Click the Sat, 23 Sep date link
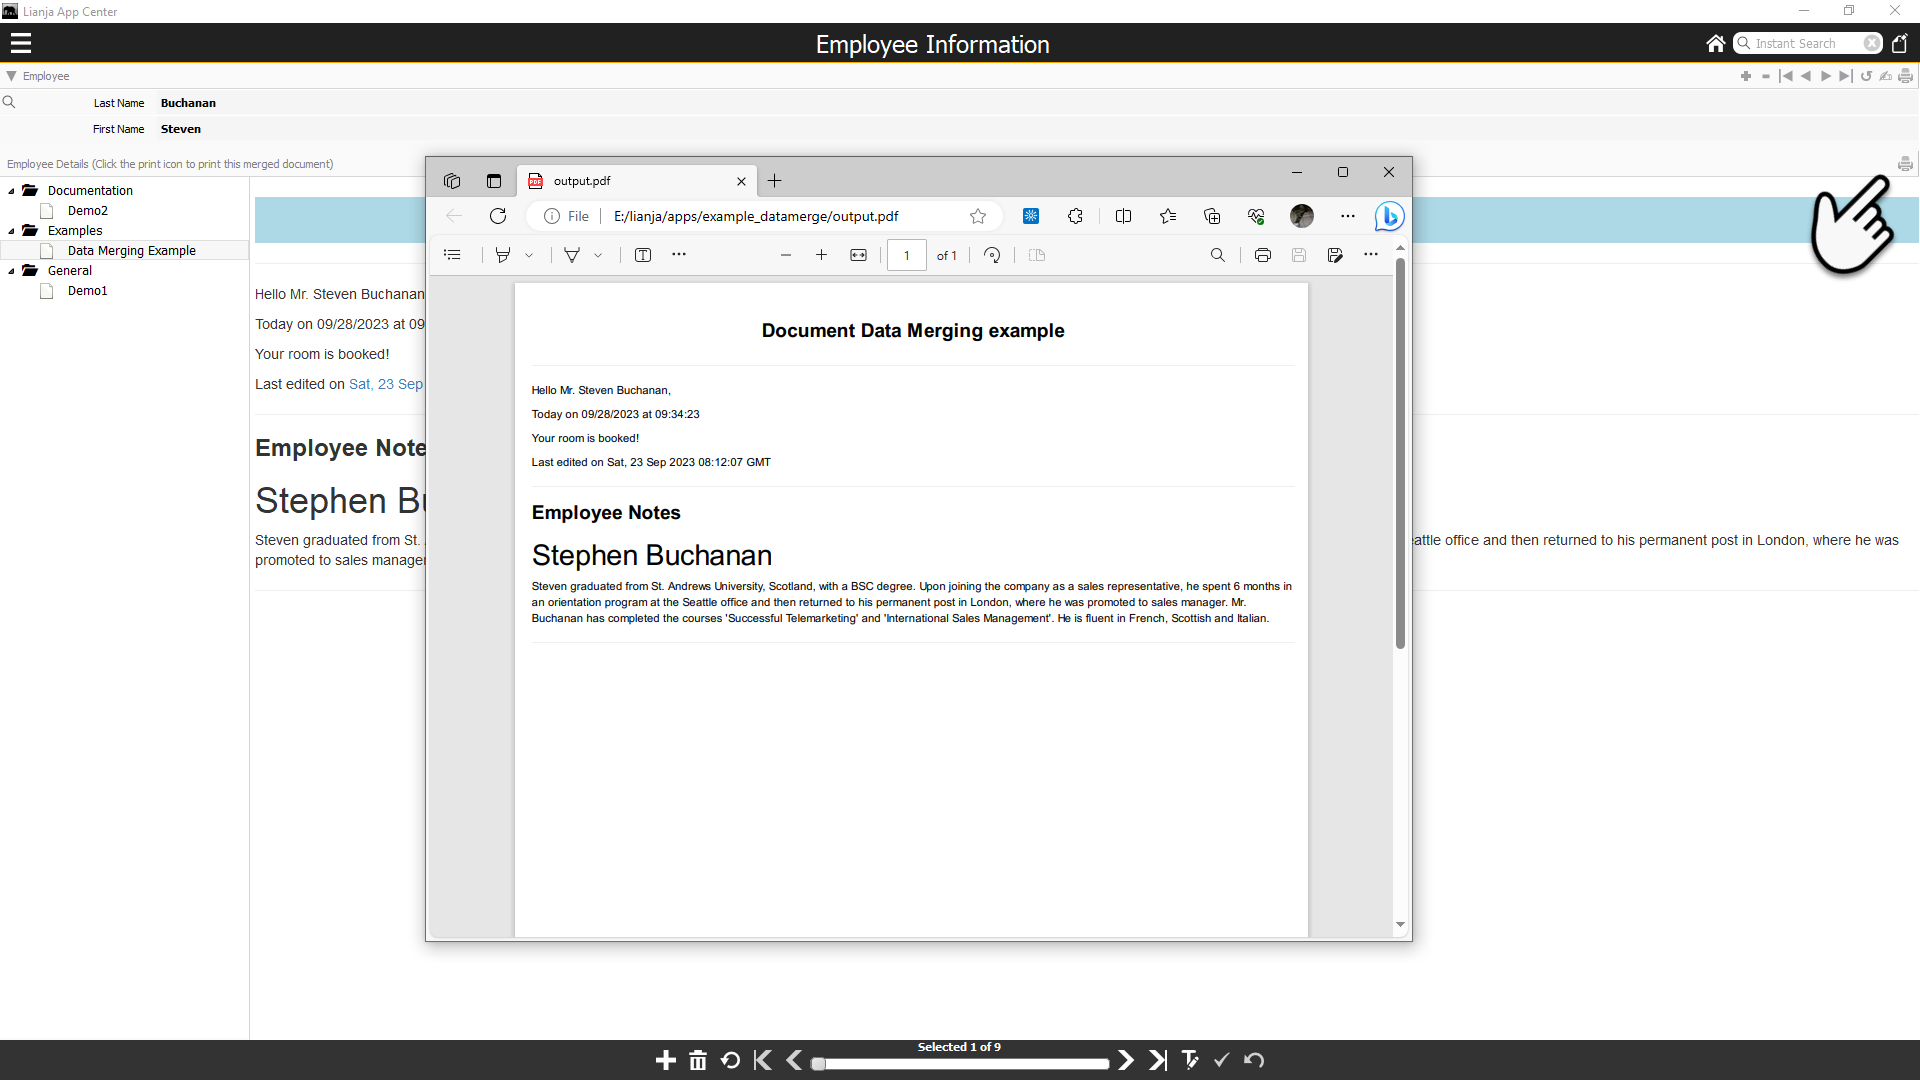1920x1080 pixels. (x=386, y=384)
